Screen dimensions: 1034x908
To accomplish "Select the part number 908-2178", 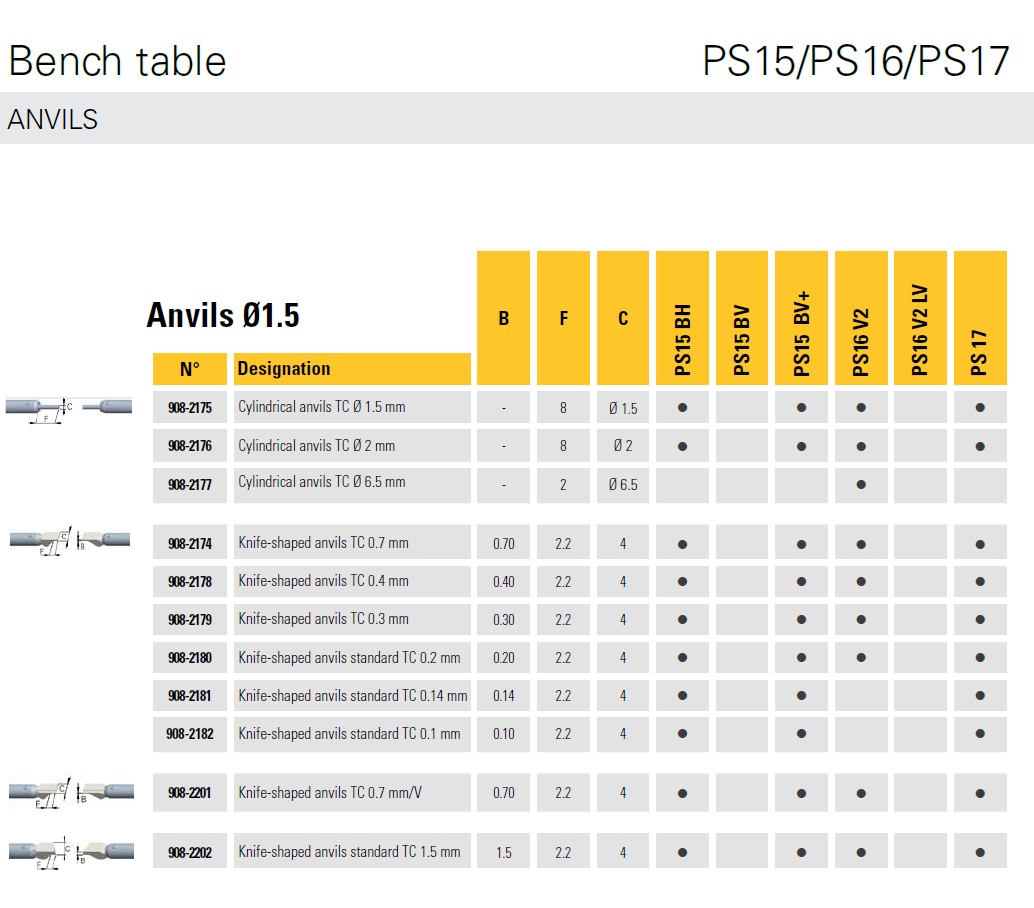I will point(190,582).
